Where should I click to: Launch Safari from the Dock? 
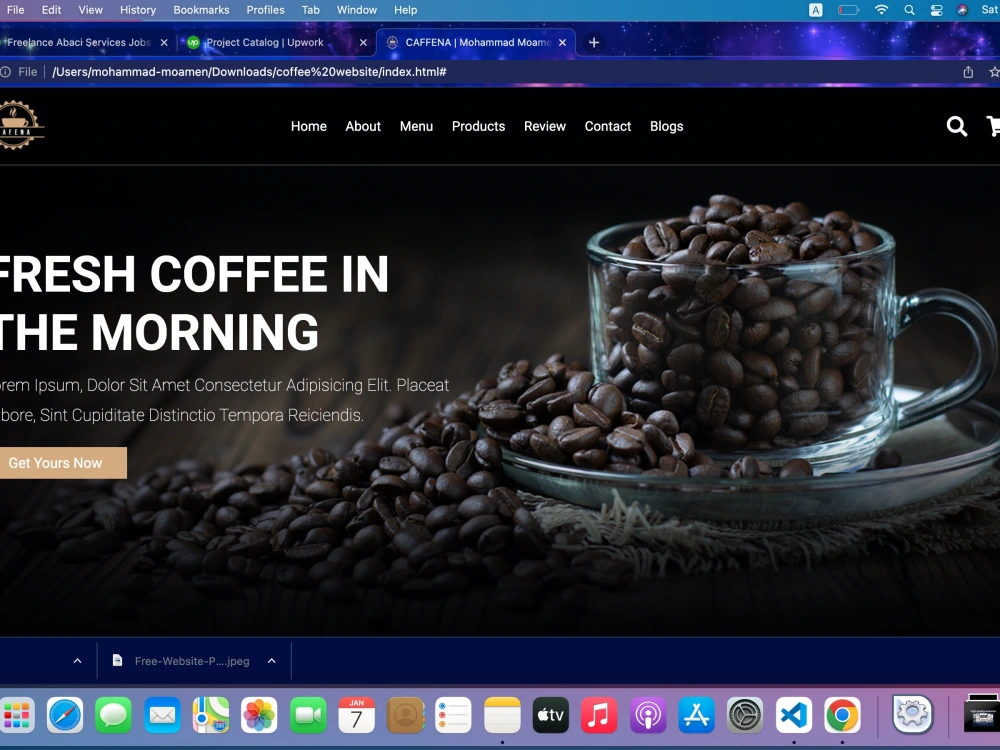point(64,715)
